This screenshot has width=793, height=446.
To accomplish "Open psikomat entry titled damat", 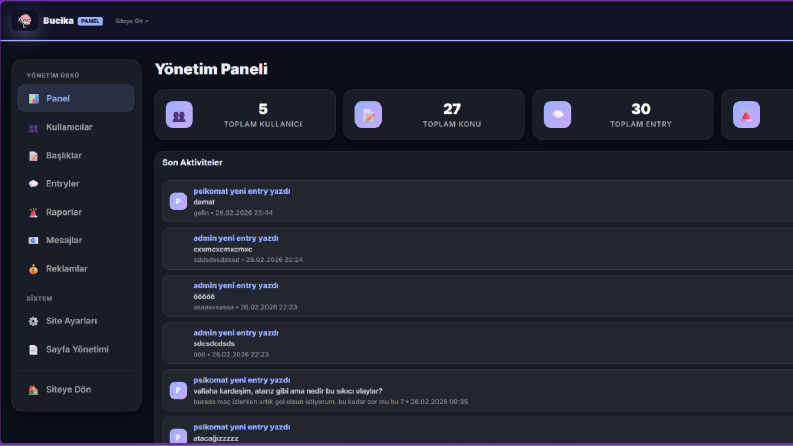I will 477,201.
